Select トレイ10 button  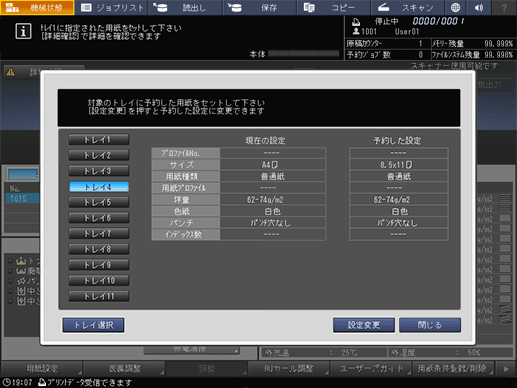[99, 280]
